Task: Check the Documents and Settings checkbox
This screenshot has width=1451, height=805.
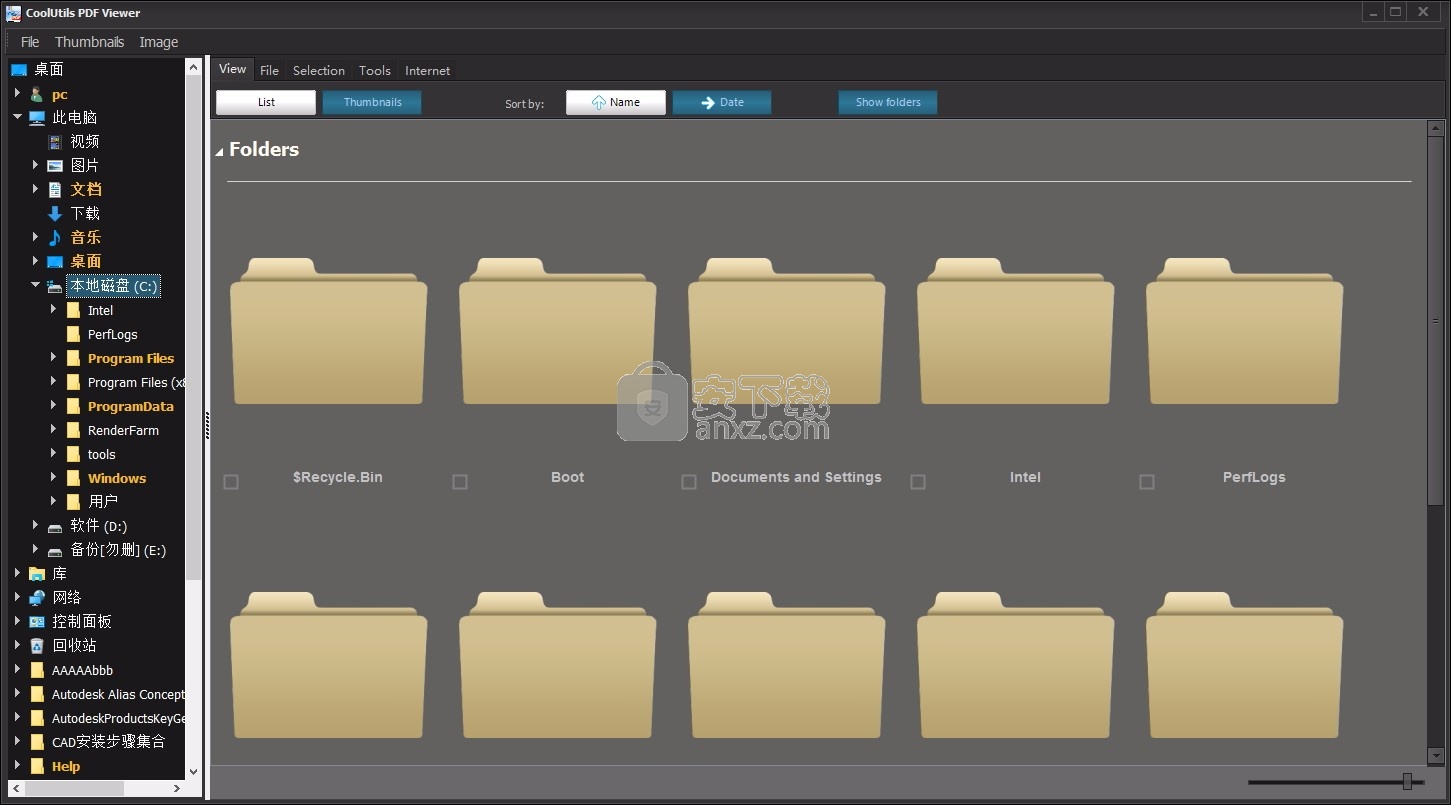Action: click(689, 482)
